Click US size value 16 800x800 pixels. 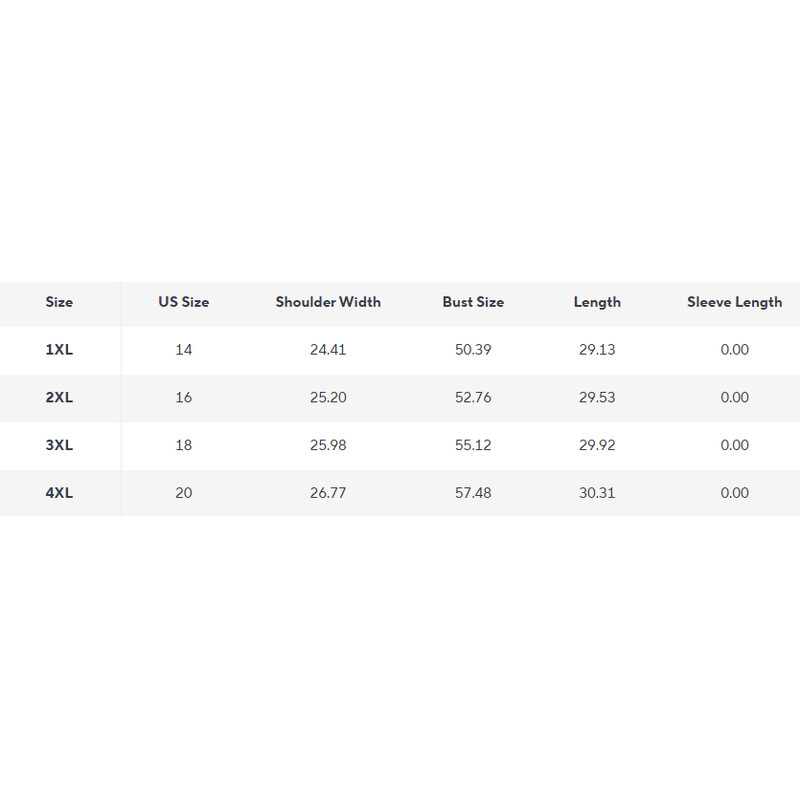[x=184, y=398]
